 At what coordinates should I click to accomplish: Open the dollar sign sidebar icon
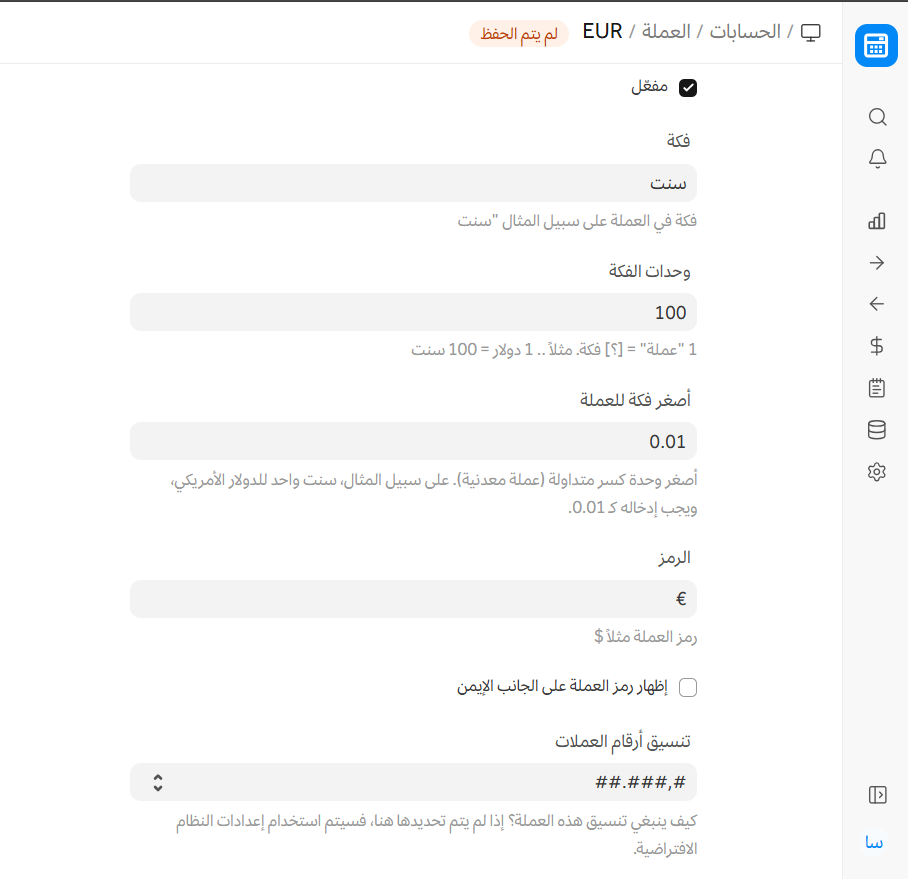click(877, 346)
